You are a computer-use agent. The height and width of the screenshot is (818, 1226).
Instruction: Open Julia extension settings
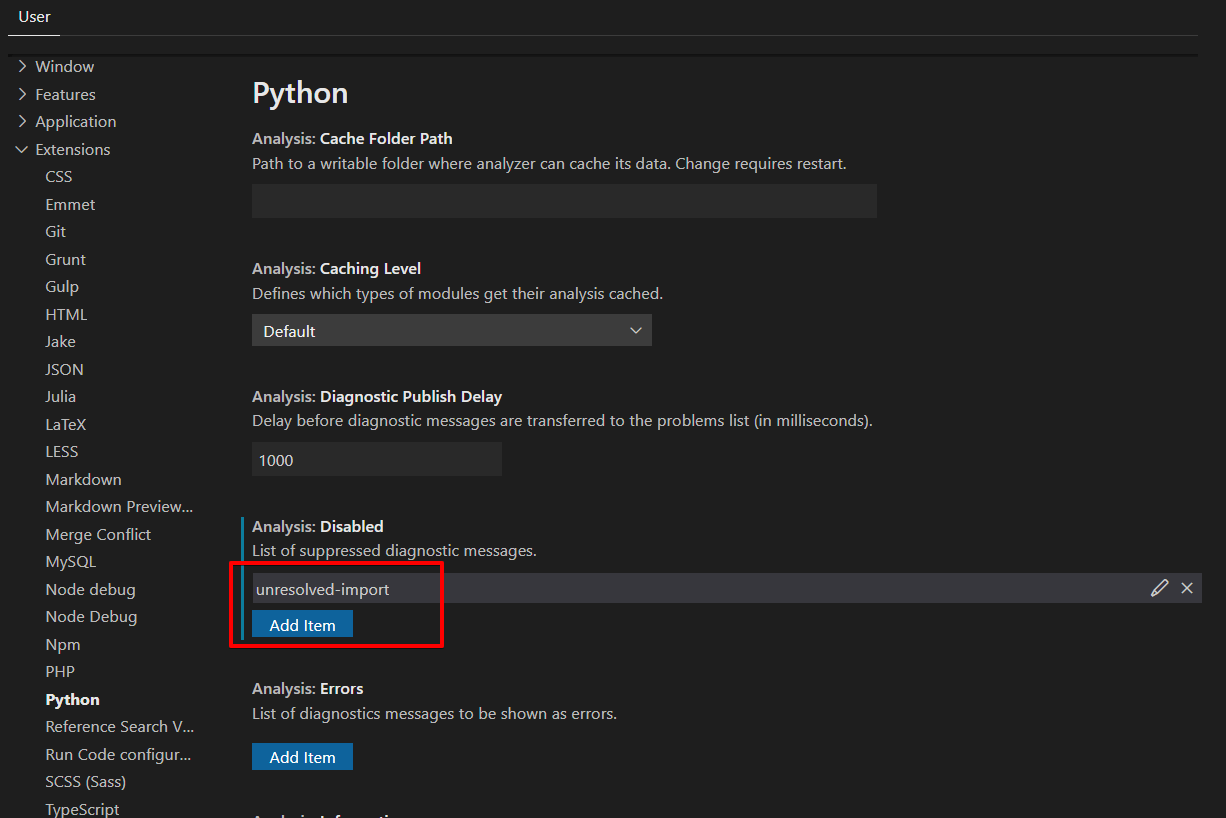61,397
